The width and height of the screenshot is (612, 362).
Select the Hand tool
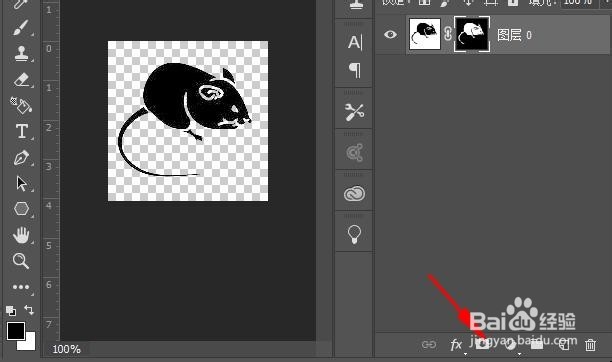(21, 235)
